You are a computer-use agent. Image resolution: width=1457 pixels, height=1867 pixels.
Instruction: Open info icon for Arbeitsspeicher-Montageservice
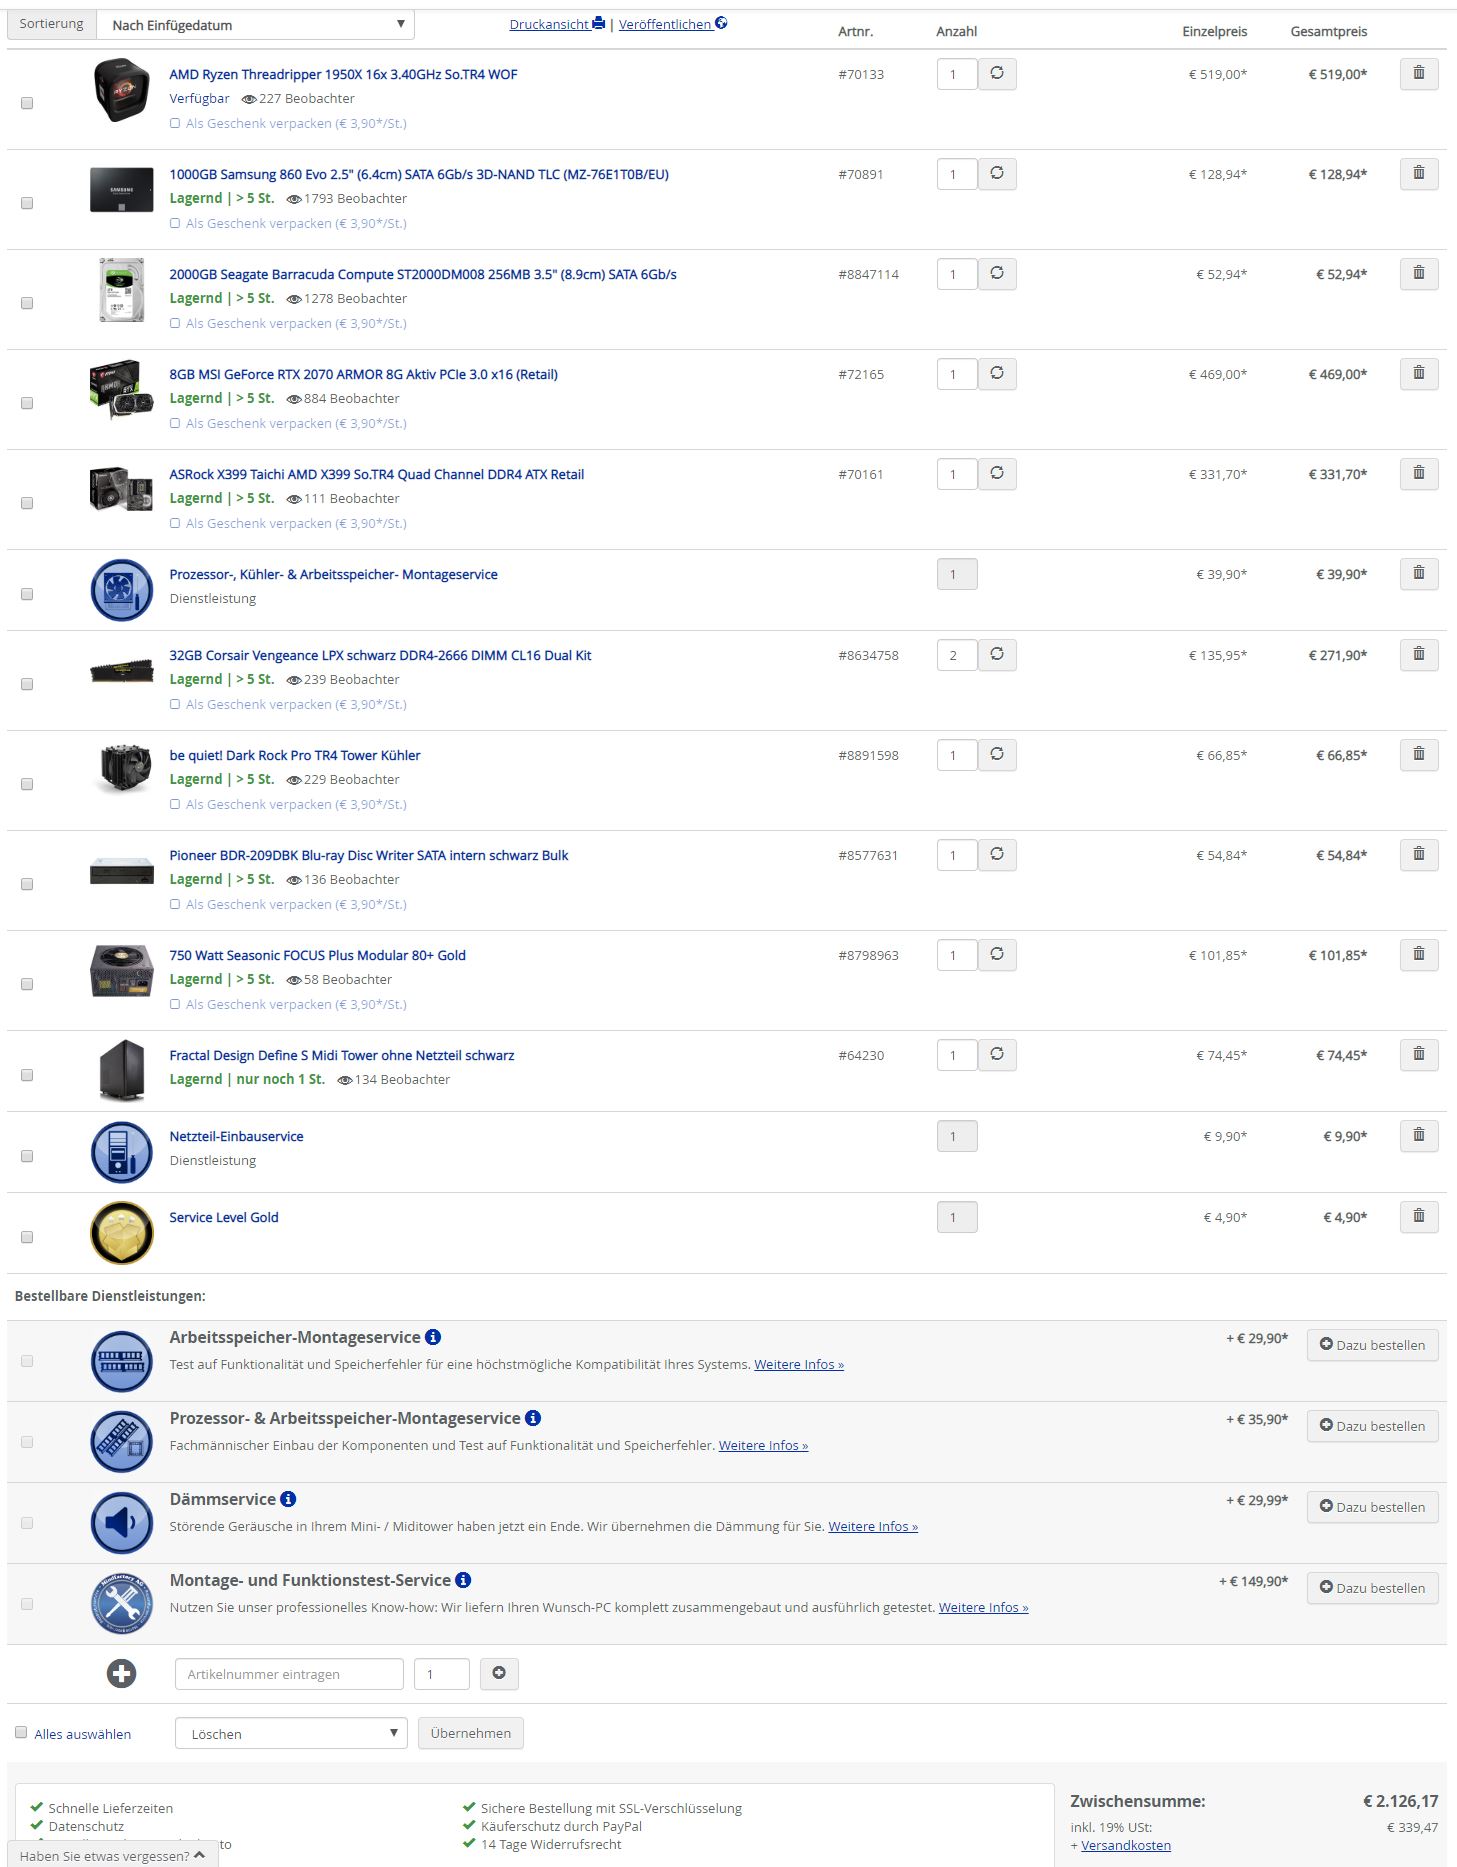point(433,1337)
